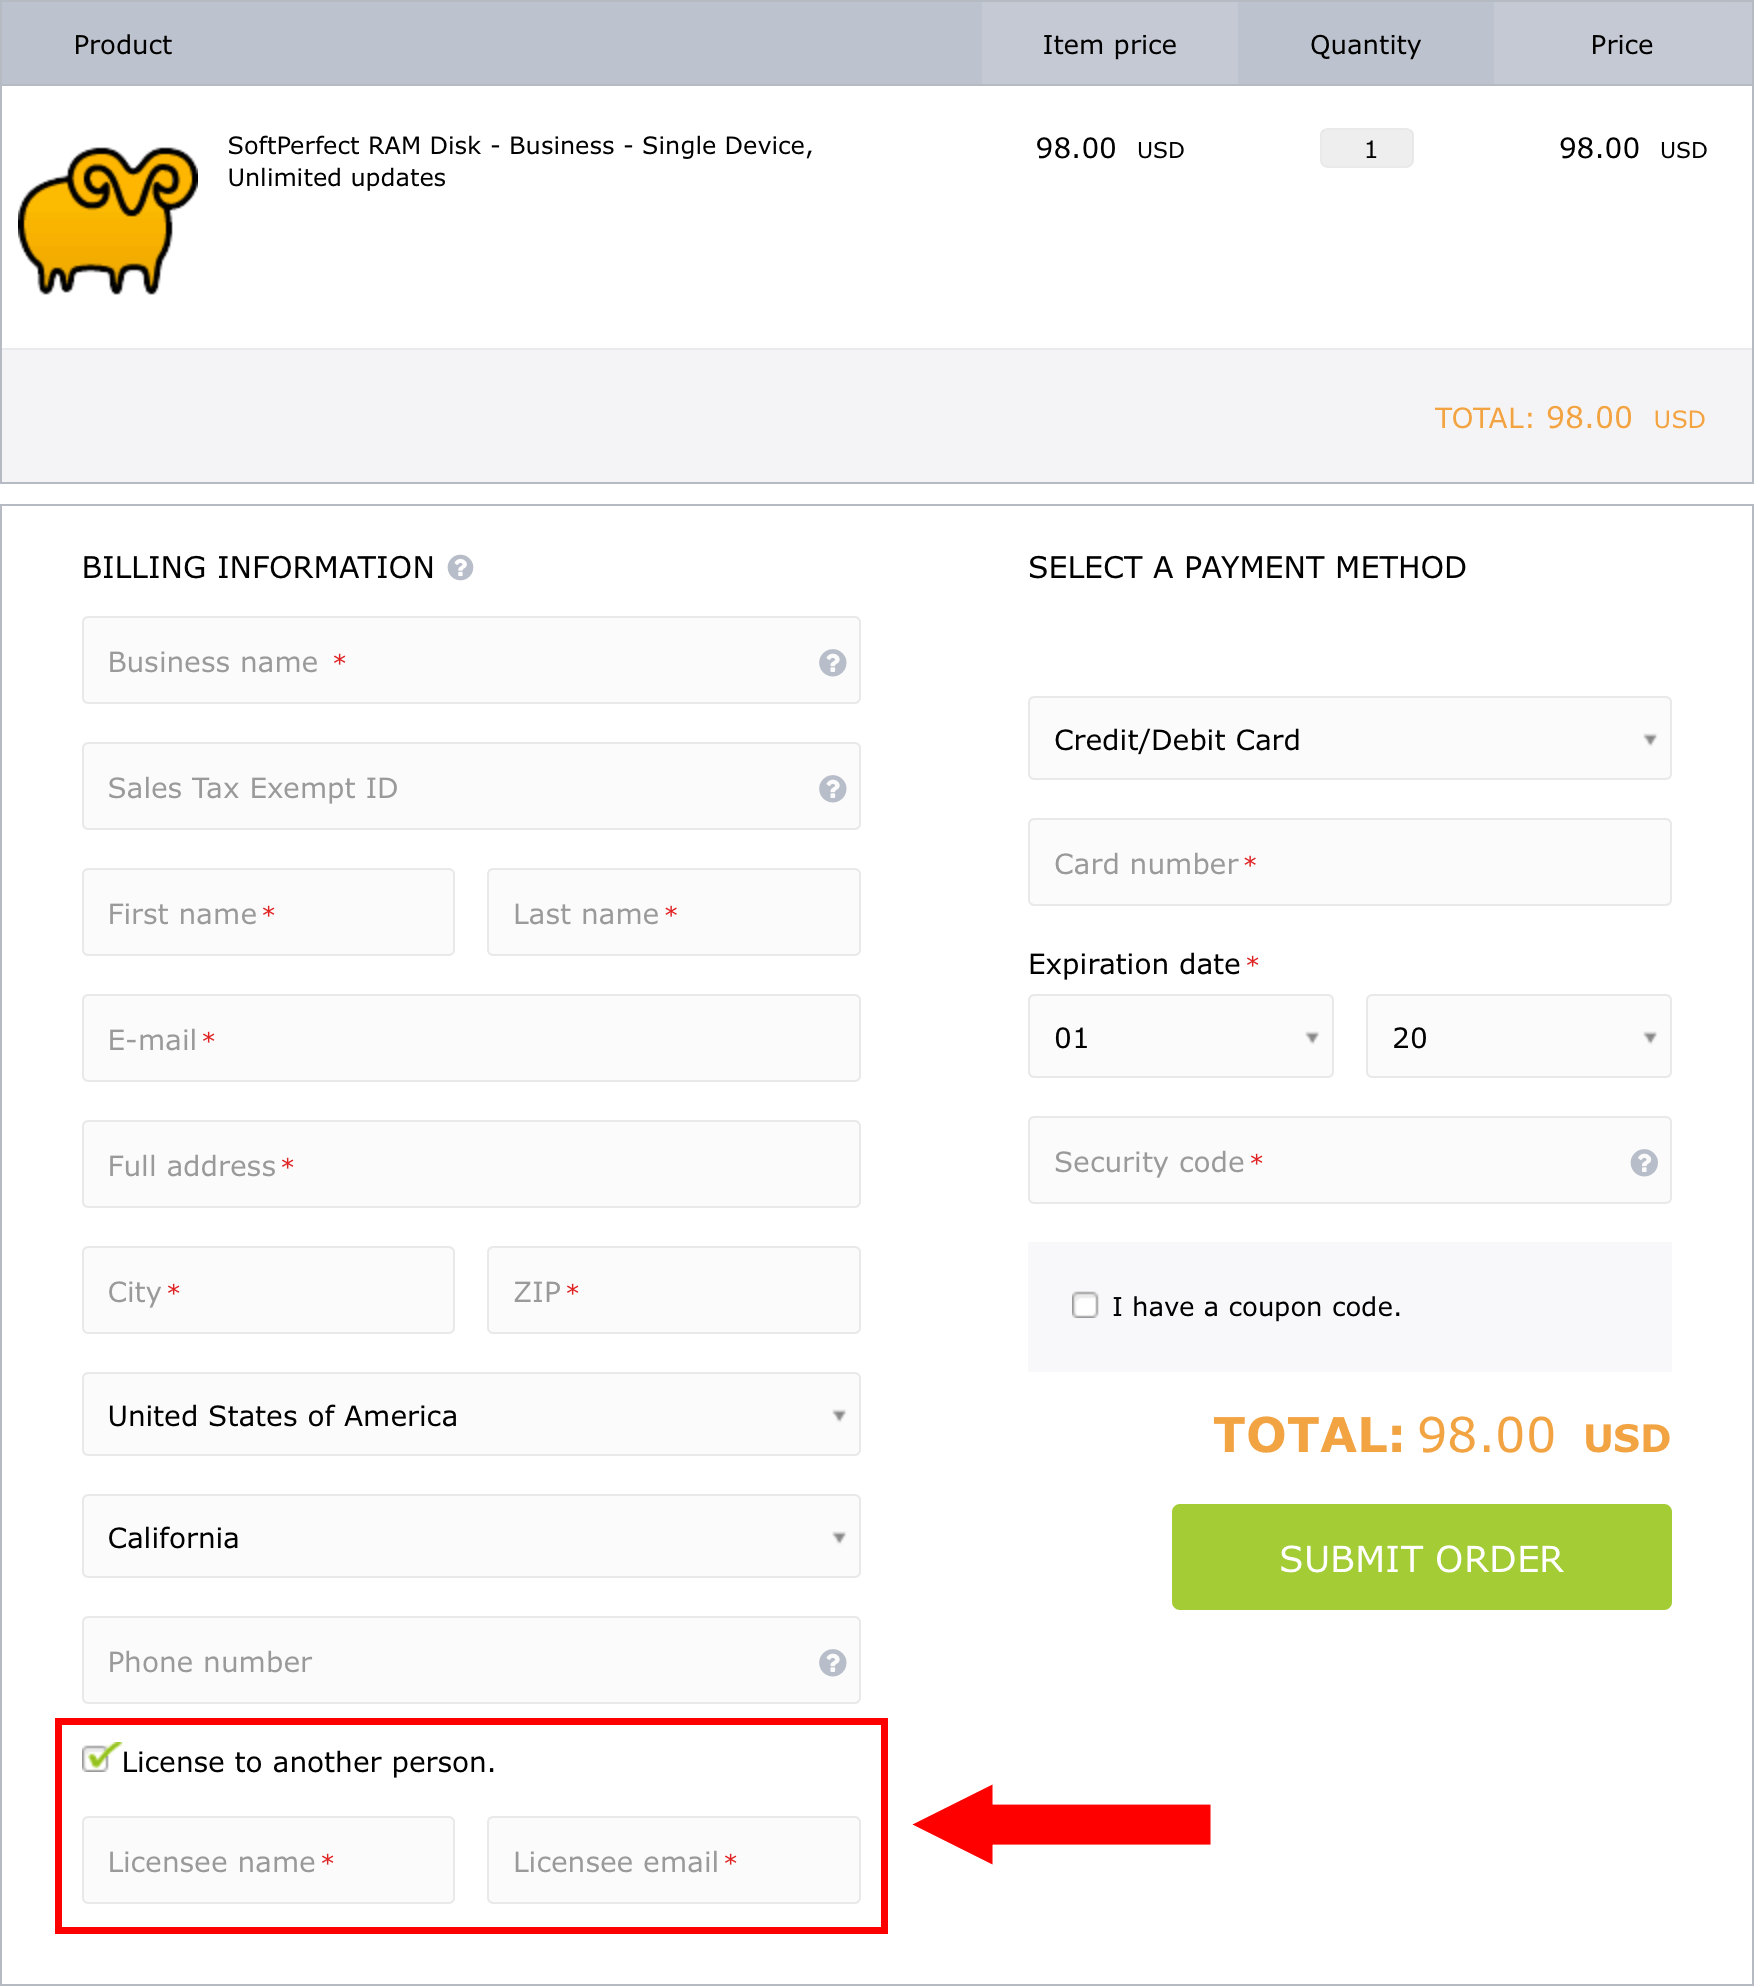Open the Billing Information help icon
The width and height of the screenshot is (1754, 1986).
point(460,568)
